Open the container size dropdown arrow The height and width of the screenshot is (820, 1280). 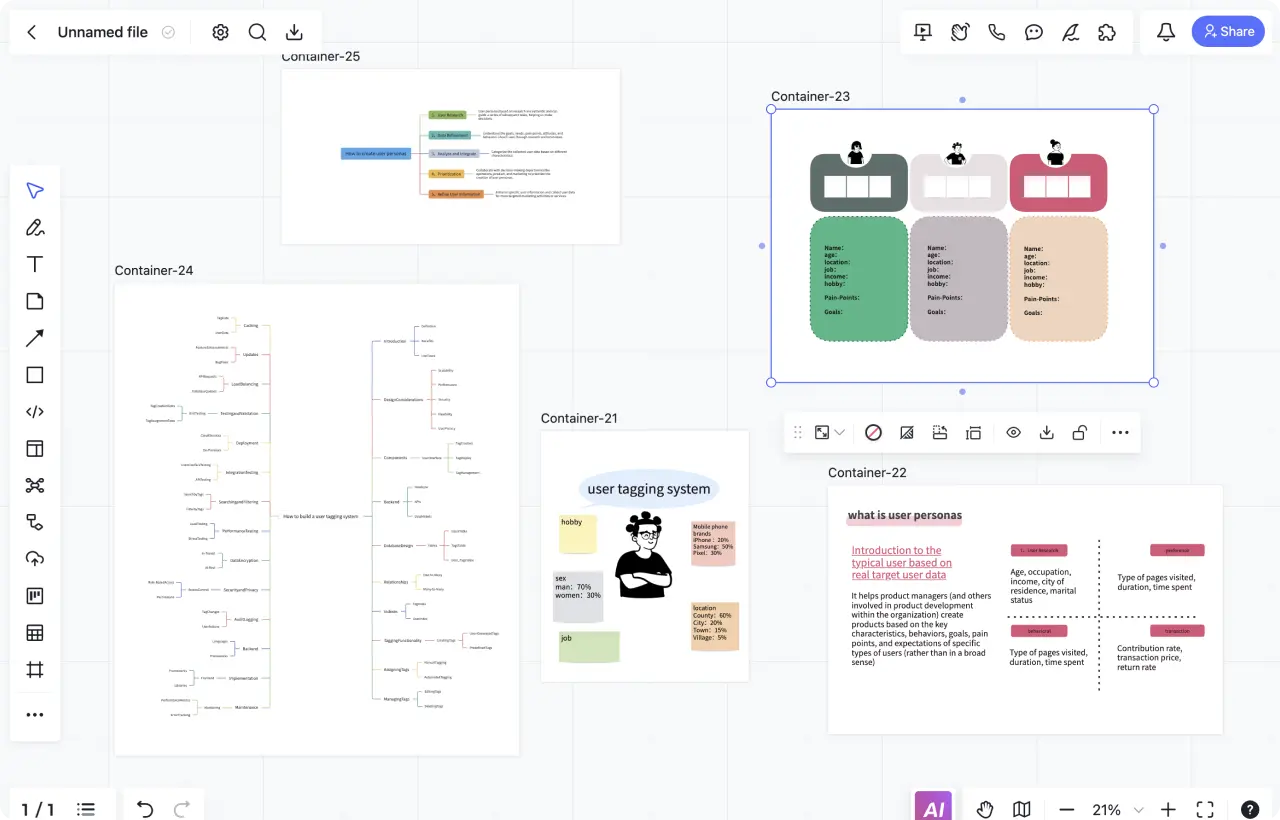pyautogui.click(x=840, y=433)
